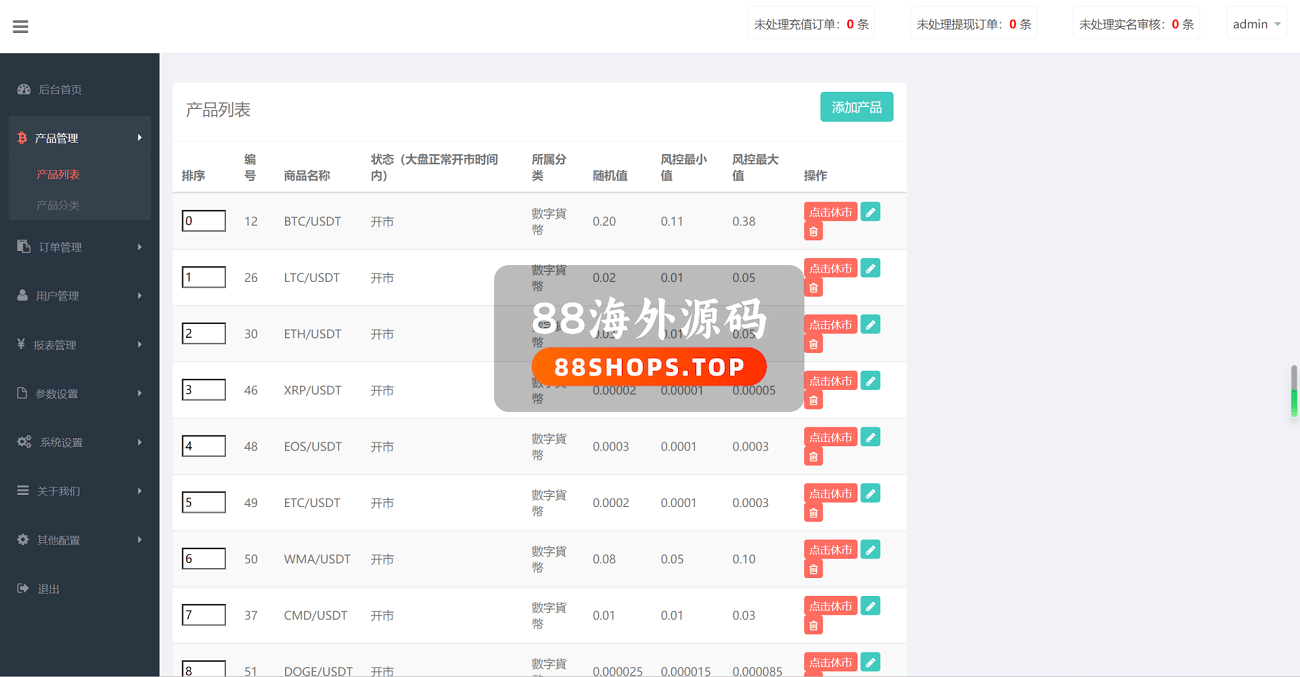Click the pencil icon for WMA/USDT row
This screenshot has width=1300, height=677.
[x=870, y=550]
